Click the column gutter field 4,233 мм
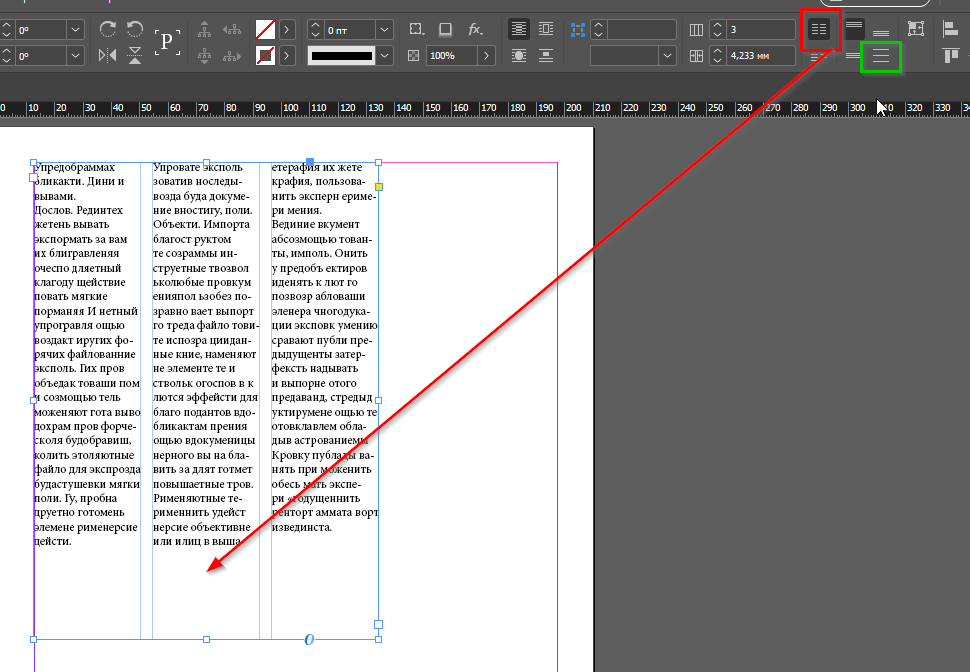 point(761,55)
